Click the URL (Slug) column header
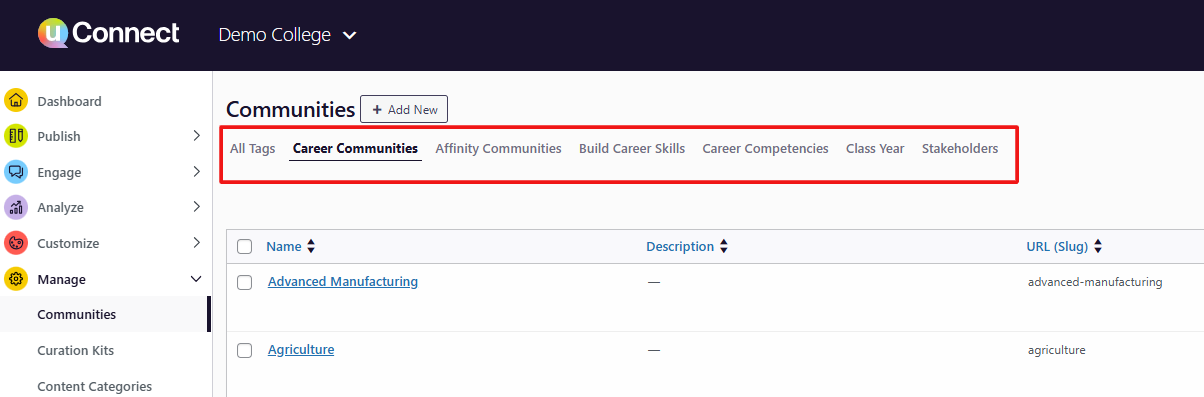 pos(1058,246)
